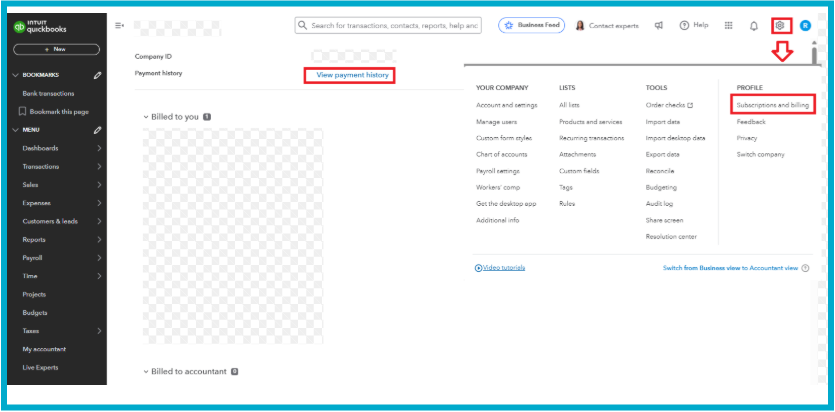
Task: Open Custom form styles
Action: 504,138
